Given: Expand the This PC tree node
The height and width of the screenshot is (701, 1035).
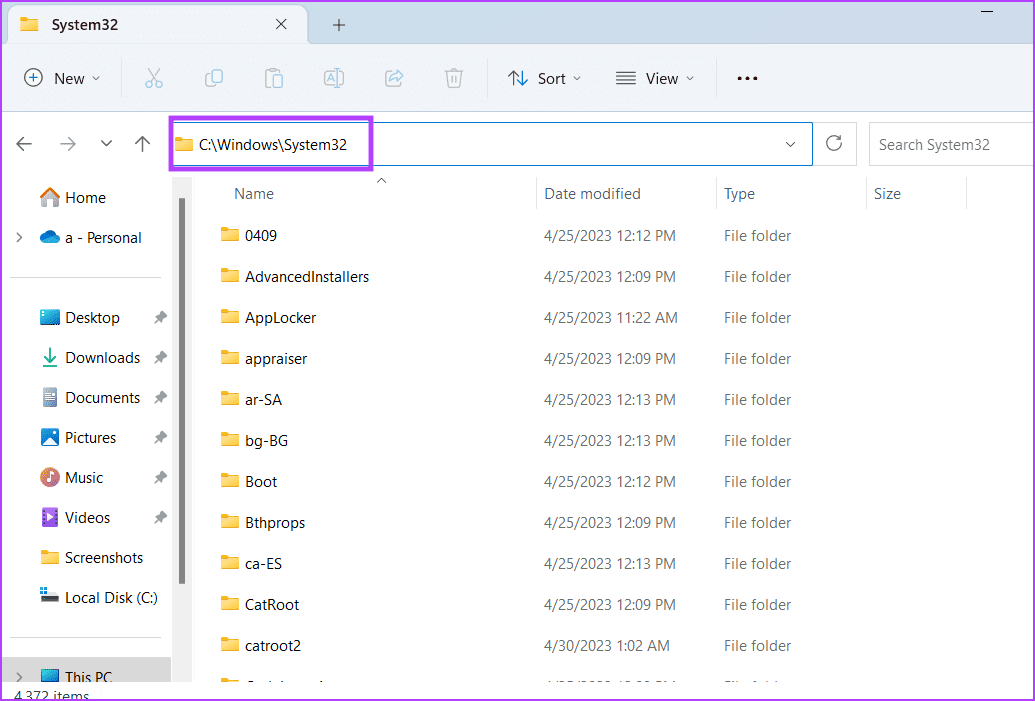Looking at the screenshot, I should tap(19, 676).
